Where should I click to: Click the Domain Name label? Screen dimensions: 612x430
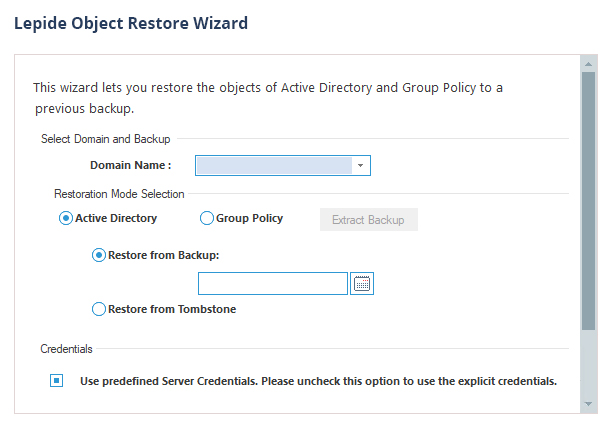point(130,165)
